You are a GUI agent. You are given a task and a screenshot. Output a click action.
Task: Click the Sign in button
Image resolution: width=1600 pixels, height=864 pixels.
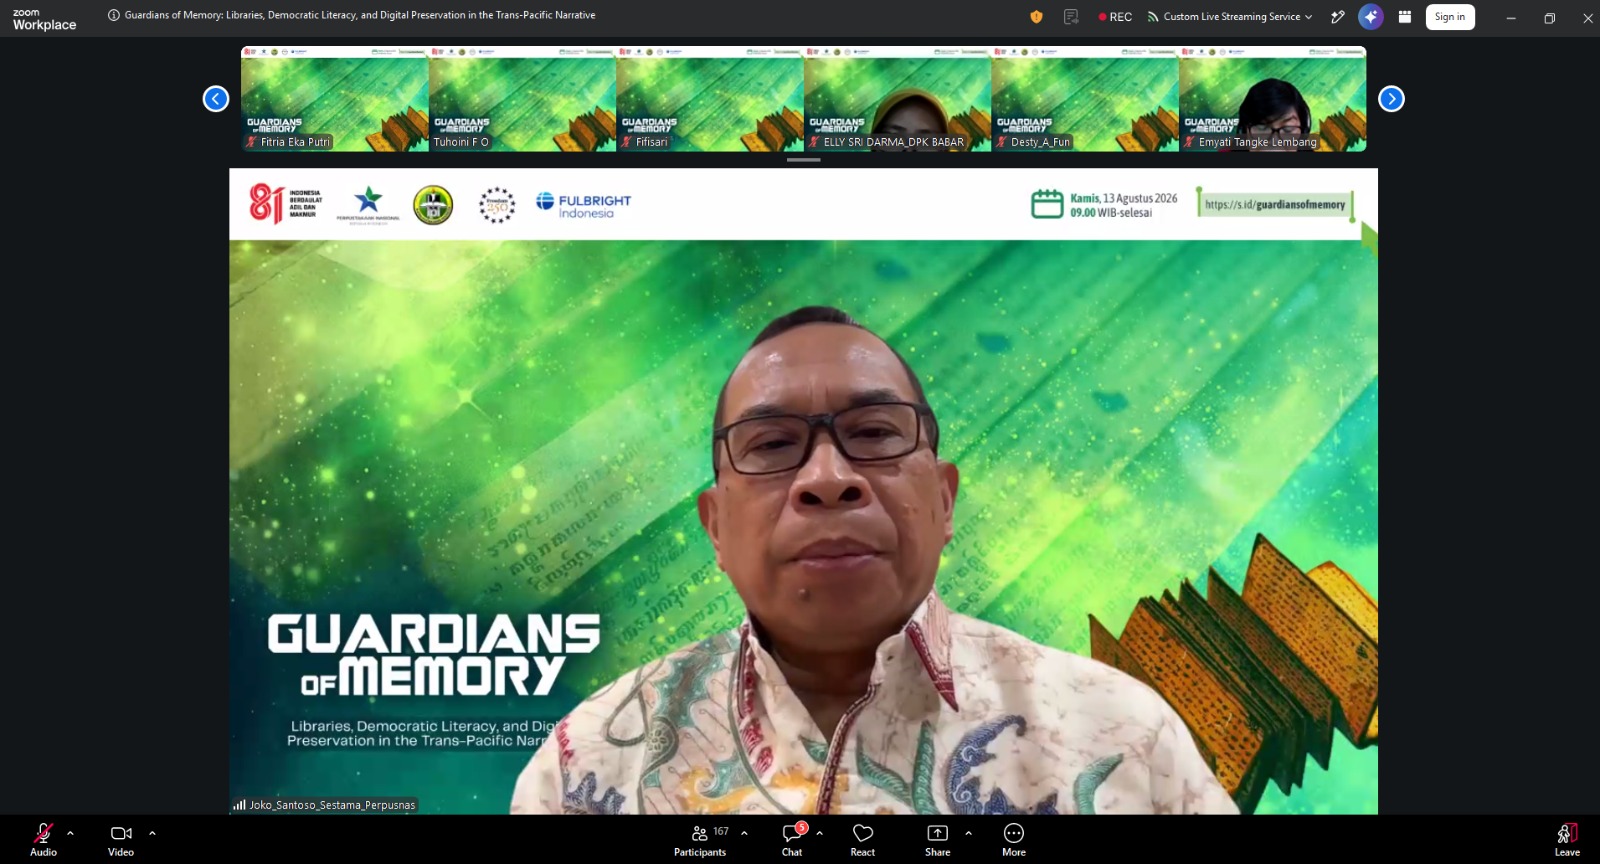click(1450, 17)
